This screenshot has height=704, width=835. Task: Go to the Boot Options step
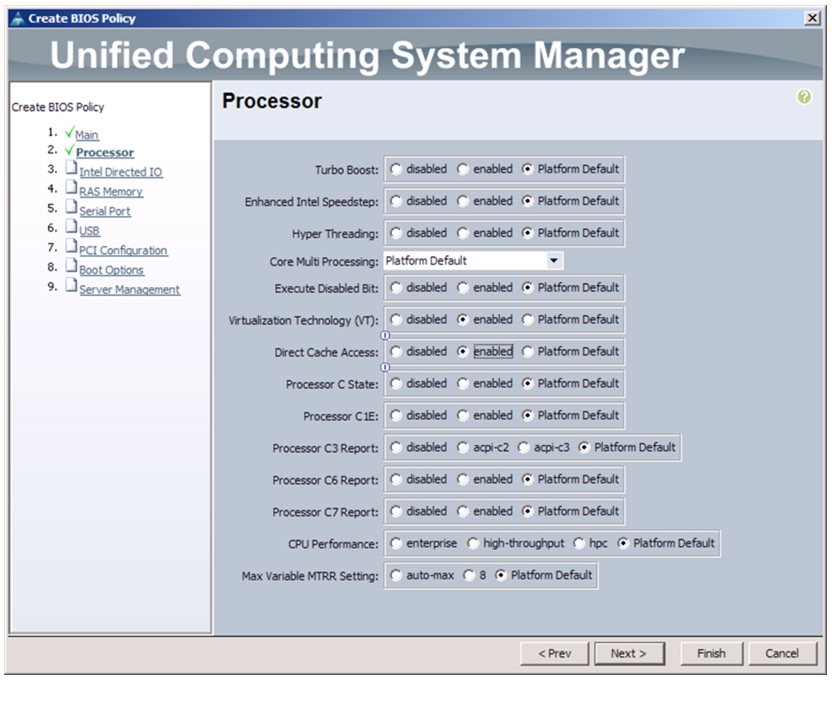112,270
